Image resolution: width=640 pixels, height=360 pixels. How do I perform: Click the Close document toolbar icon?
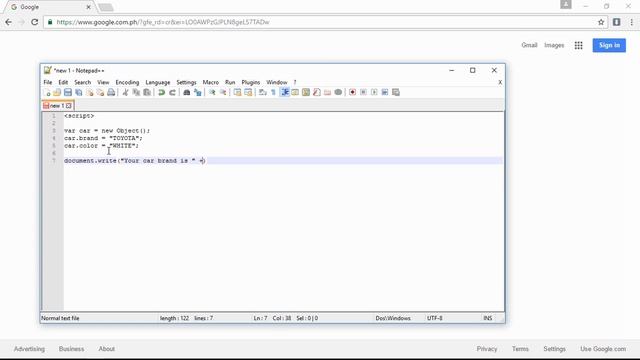tap(89, 93)
